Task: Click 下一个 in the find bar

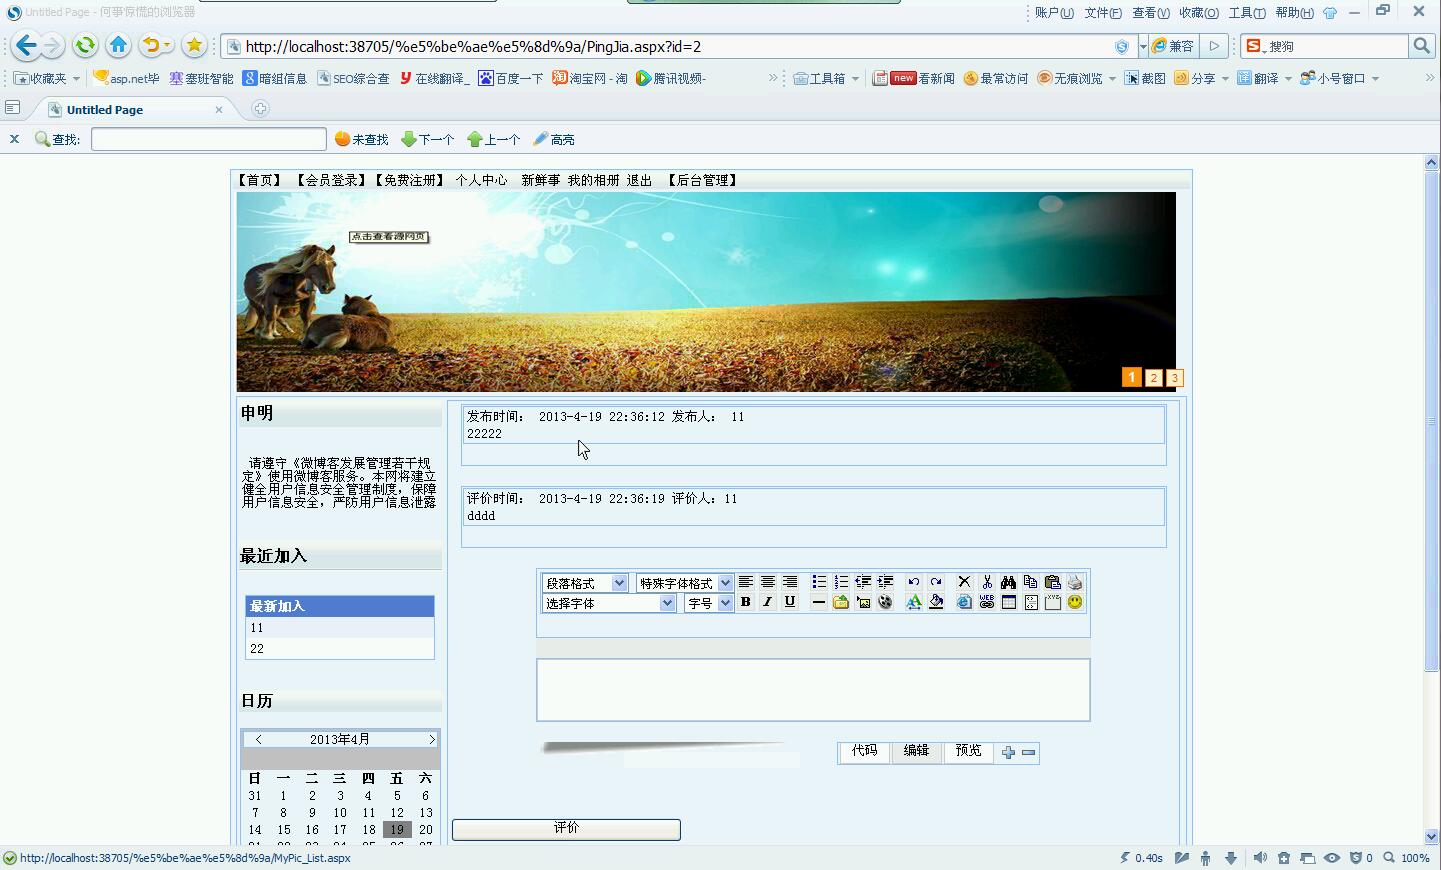Action: (428, 140)
